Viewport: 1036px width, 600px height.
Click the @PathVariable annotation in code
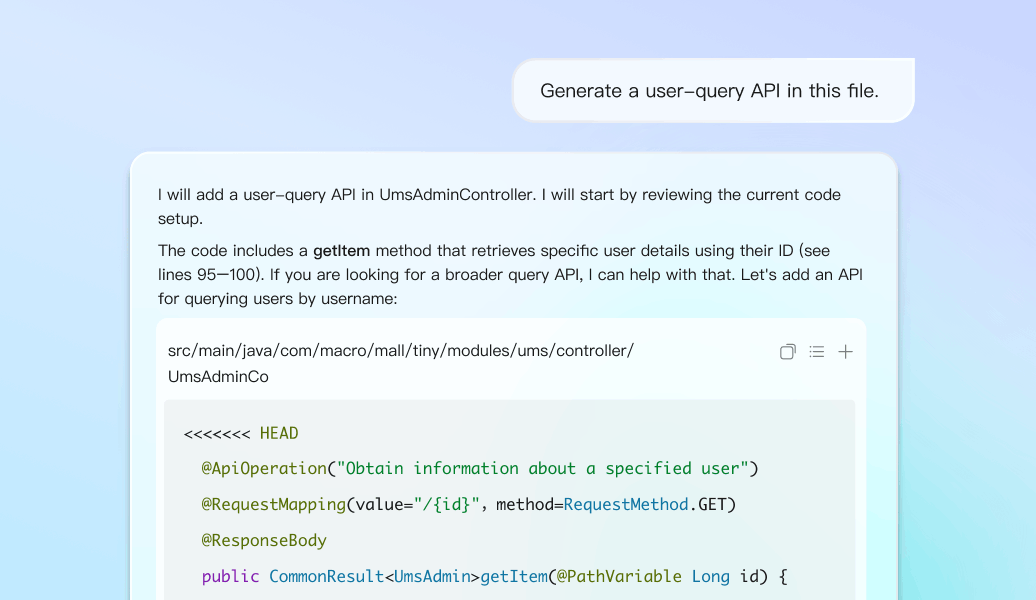tap(620, 576)
